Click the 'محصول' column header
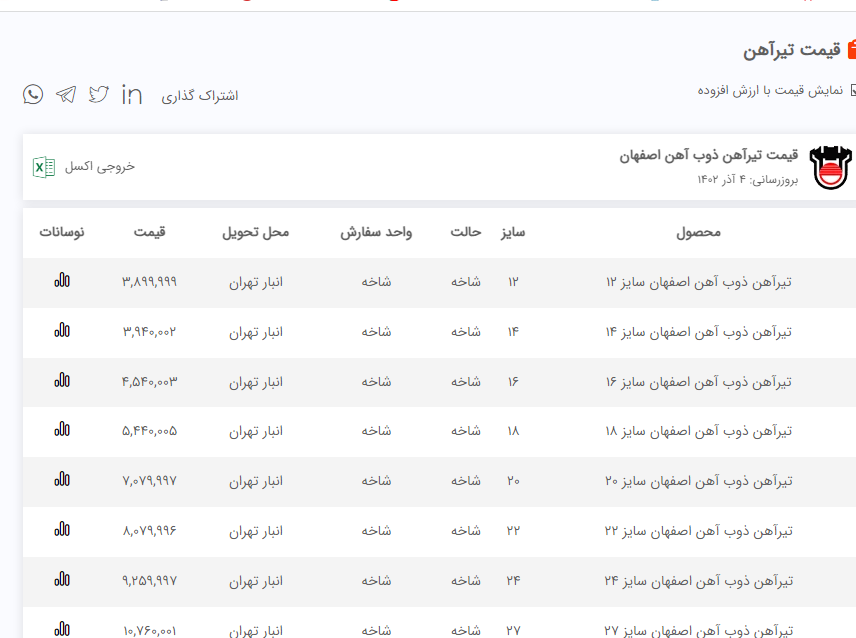 (x=698, y=232)
